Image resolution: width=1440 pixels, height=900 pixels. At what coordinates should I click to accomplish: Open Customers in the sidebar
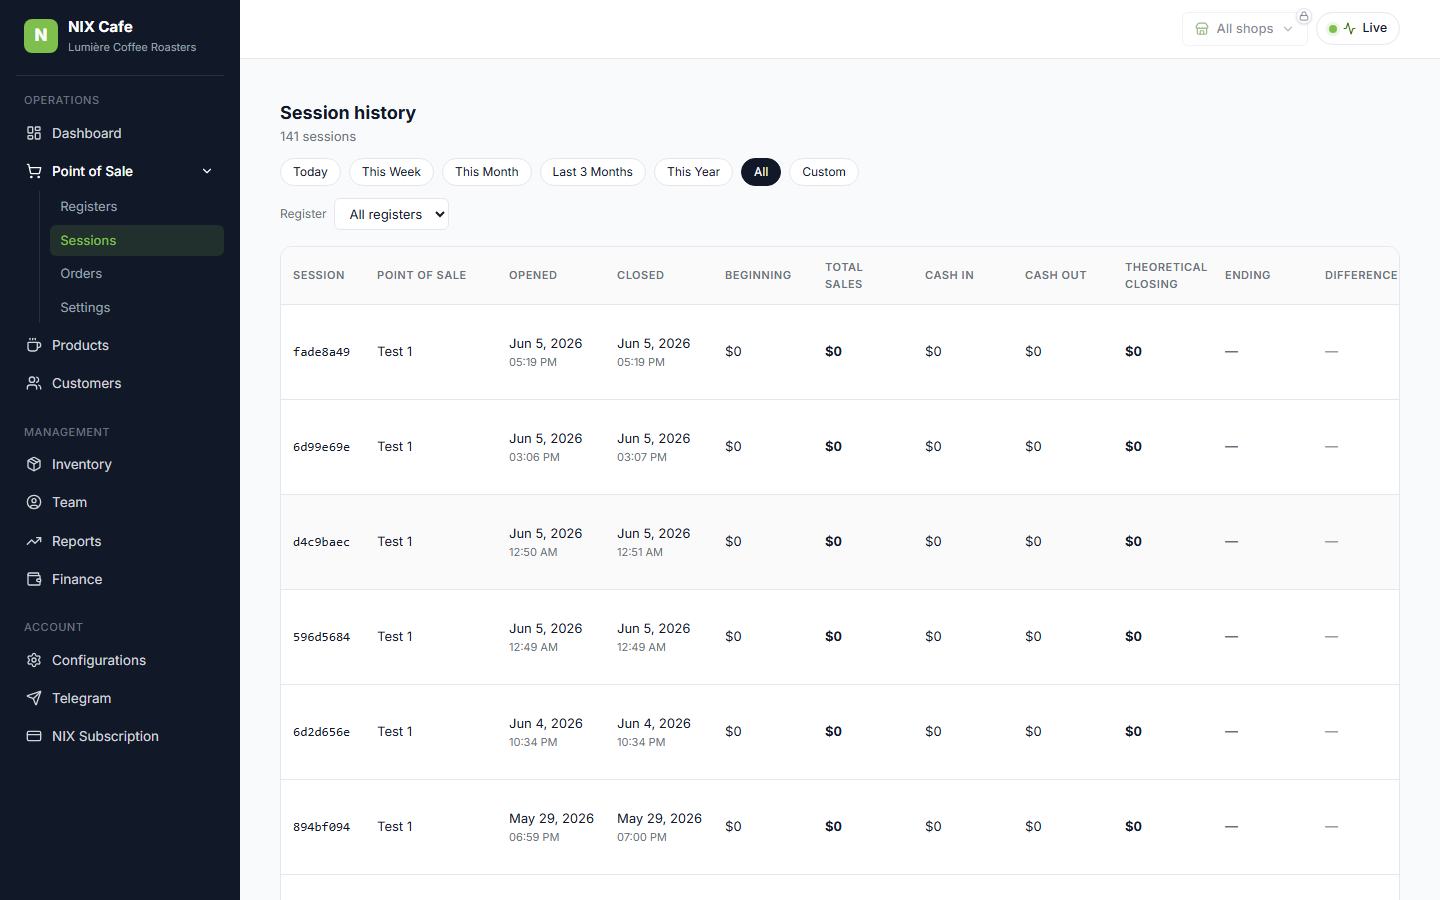(x=120, y=383)
